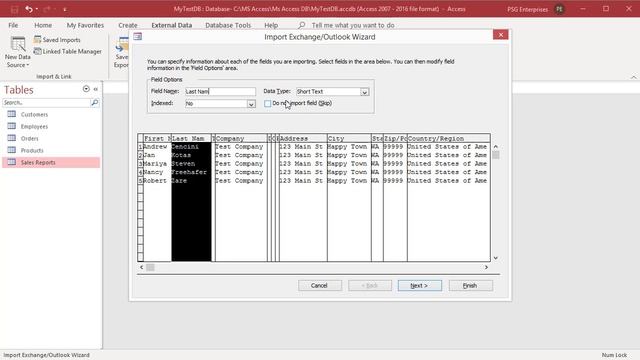Click the Tell me search magnifier icon
The image size is (640, 360).
click(302, 25)
